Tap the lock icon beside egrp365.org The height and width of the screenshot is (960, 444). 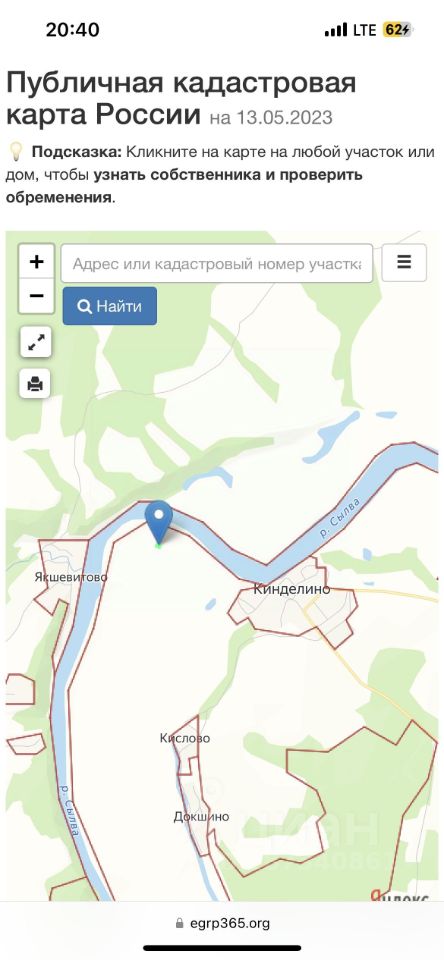pos(179,923)
